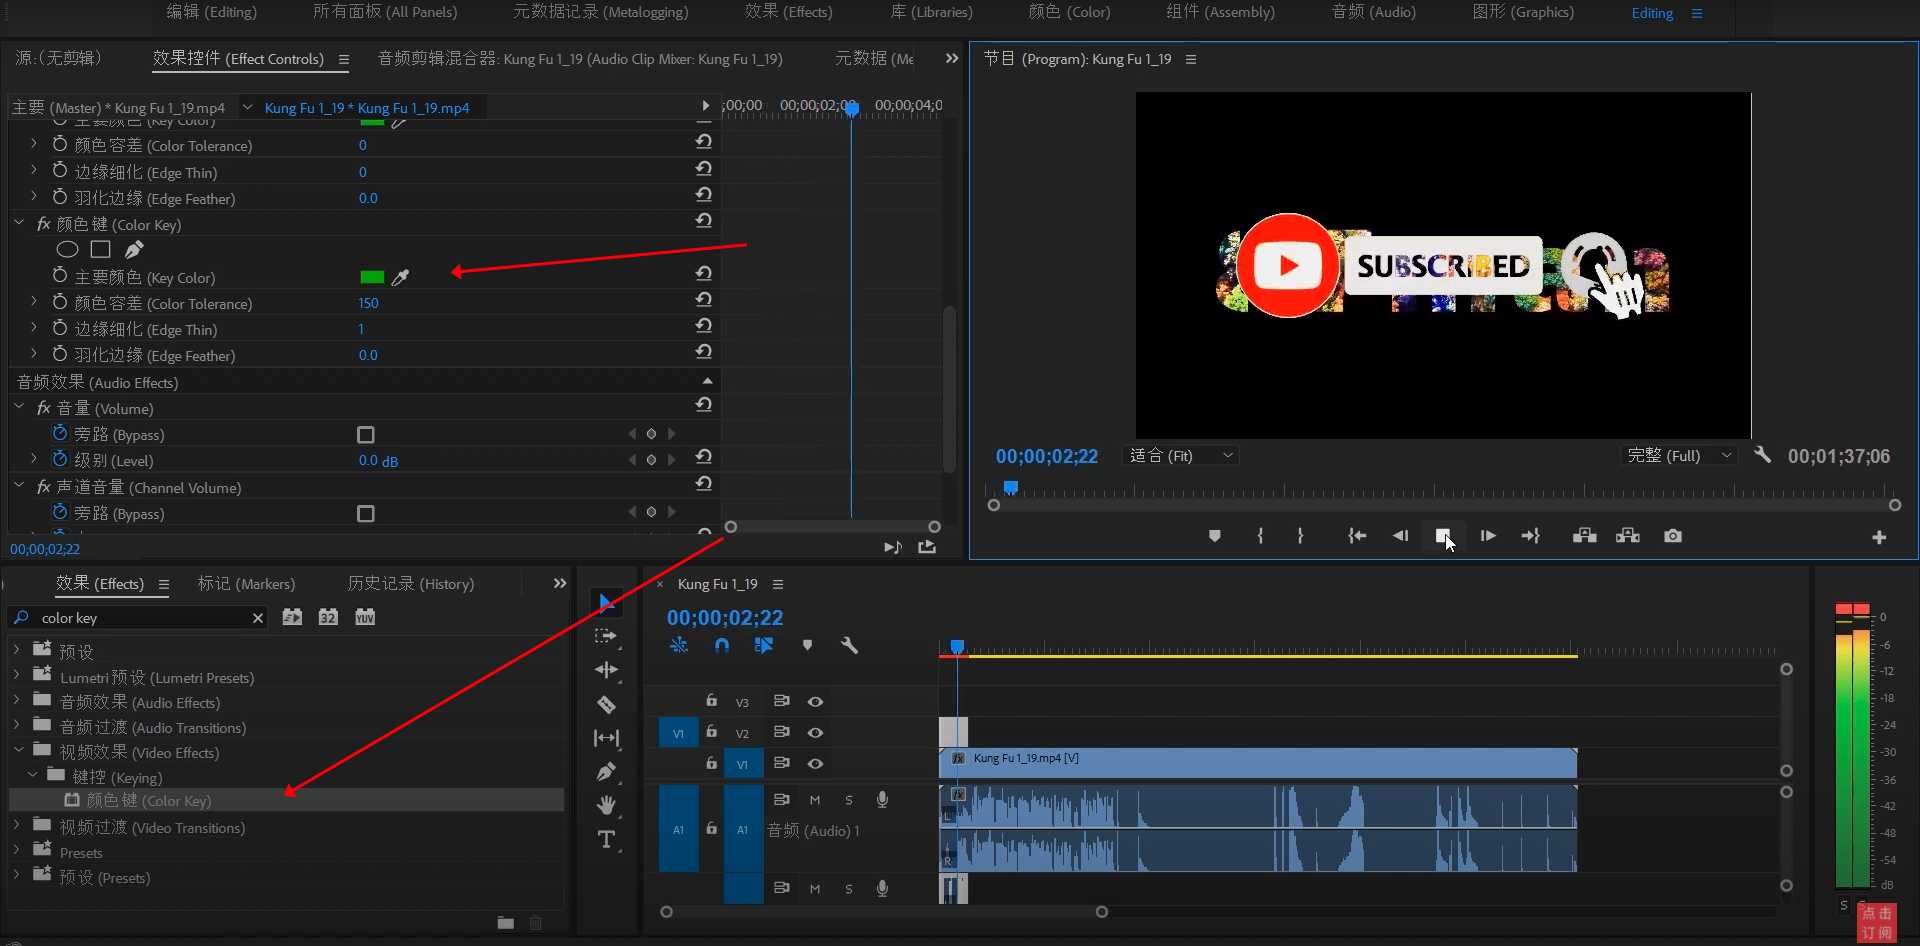Create 4-point polygon mask for Color Key
Image resolution: width=1920 pixels, height=946 pixels.
pos(100,249)
